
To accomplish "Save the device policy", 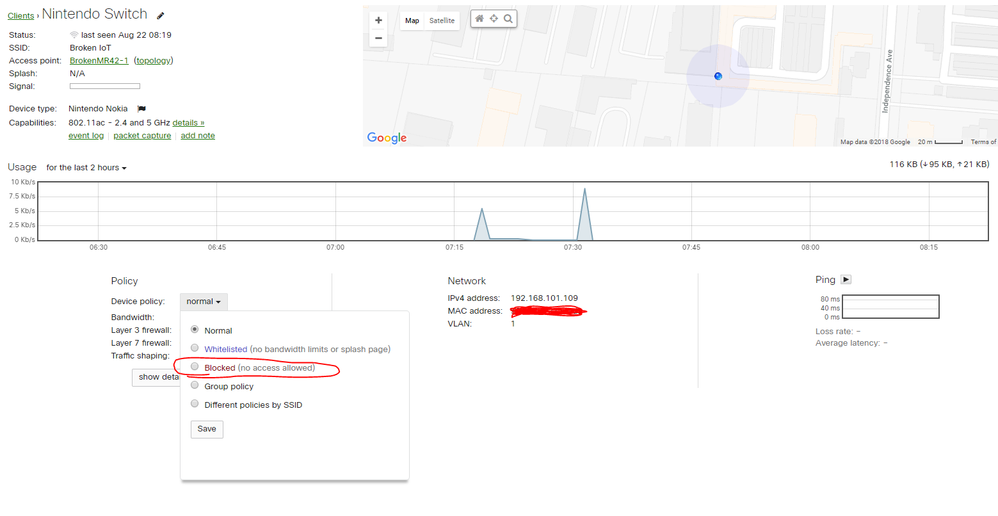I will [x=207, y=429].
